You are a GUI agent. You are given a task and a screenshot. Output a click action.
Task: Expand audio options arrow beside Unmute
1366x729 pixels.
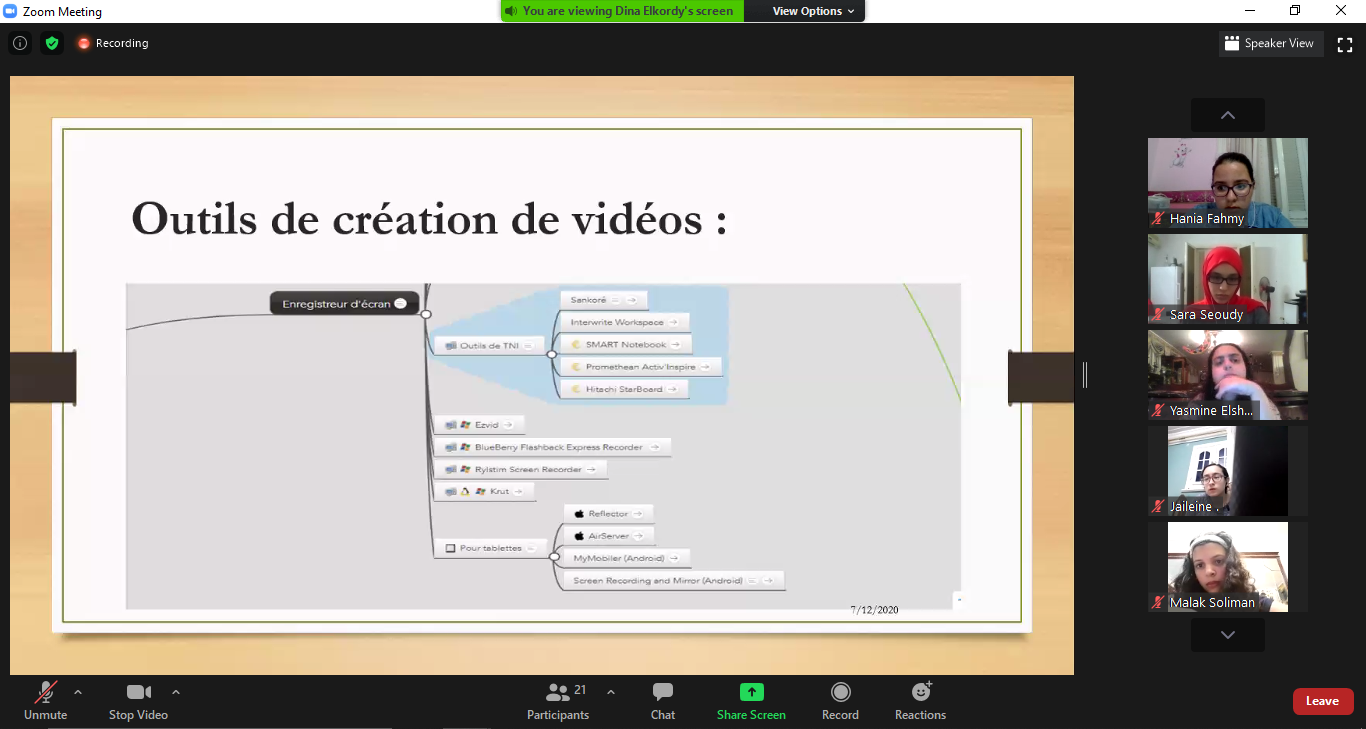(x=78, y=691)
